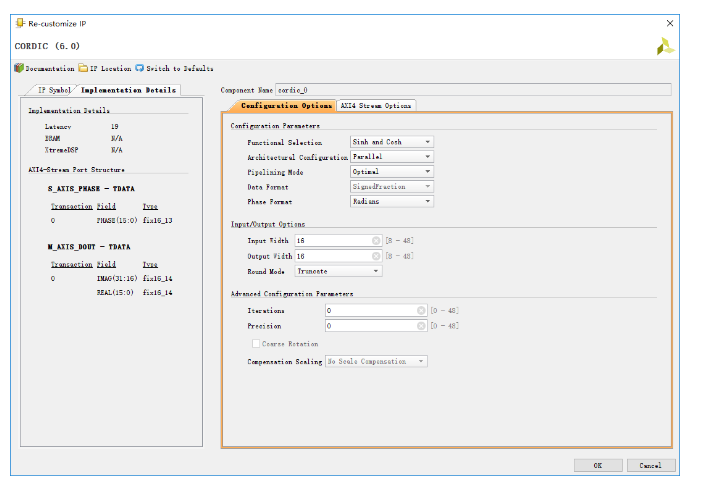Expand the Architectural Configuration dropdown
Viewport: 702px width, 484px height.
point(391,157)
